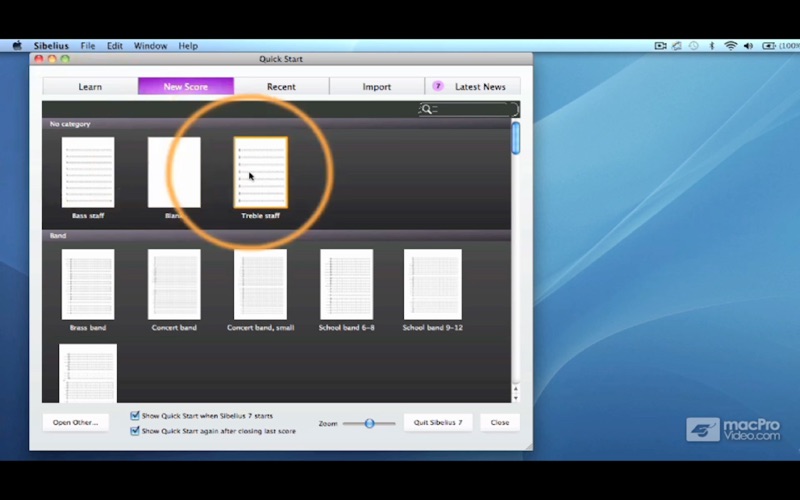The image size is (800, 500).
Task: Switch to the Recent tab
Action: [x=281, y=86]
